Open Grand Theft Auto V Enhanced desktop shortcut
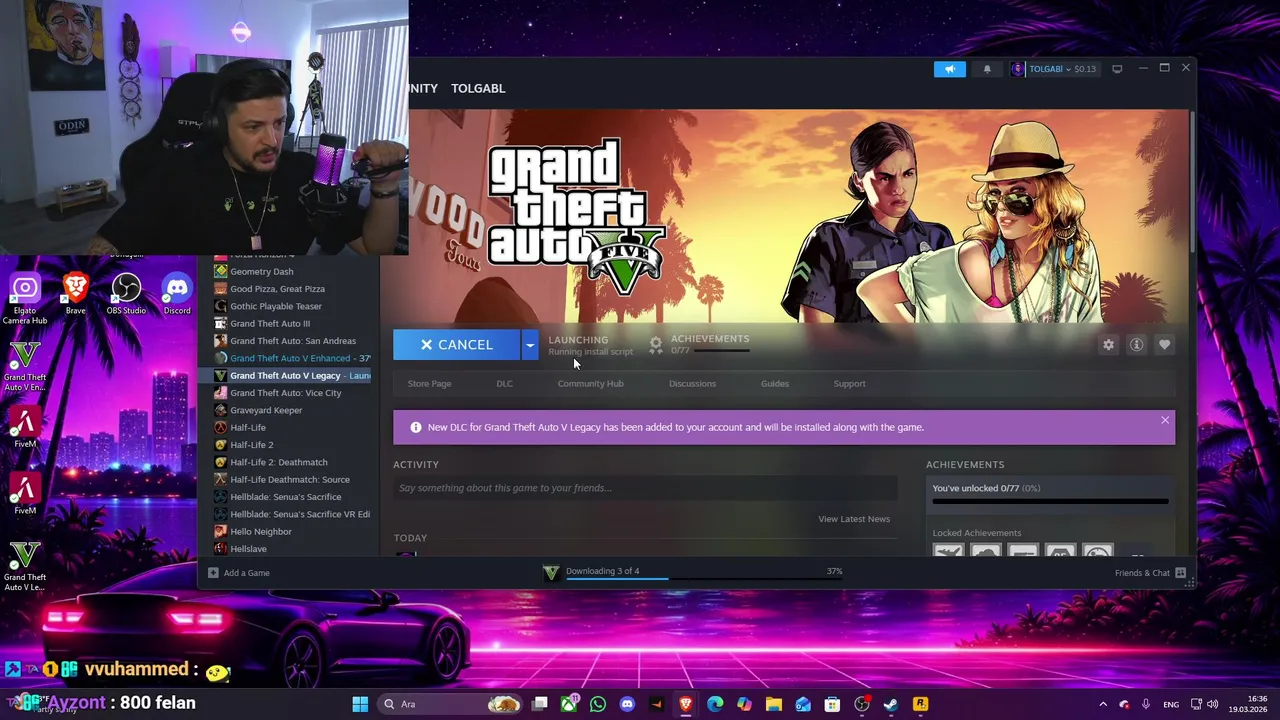The width and height of the screenshot is (1280, 720). (x=25, y=366)
